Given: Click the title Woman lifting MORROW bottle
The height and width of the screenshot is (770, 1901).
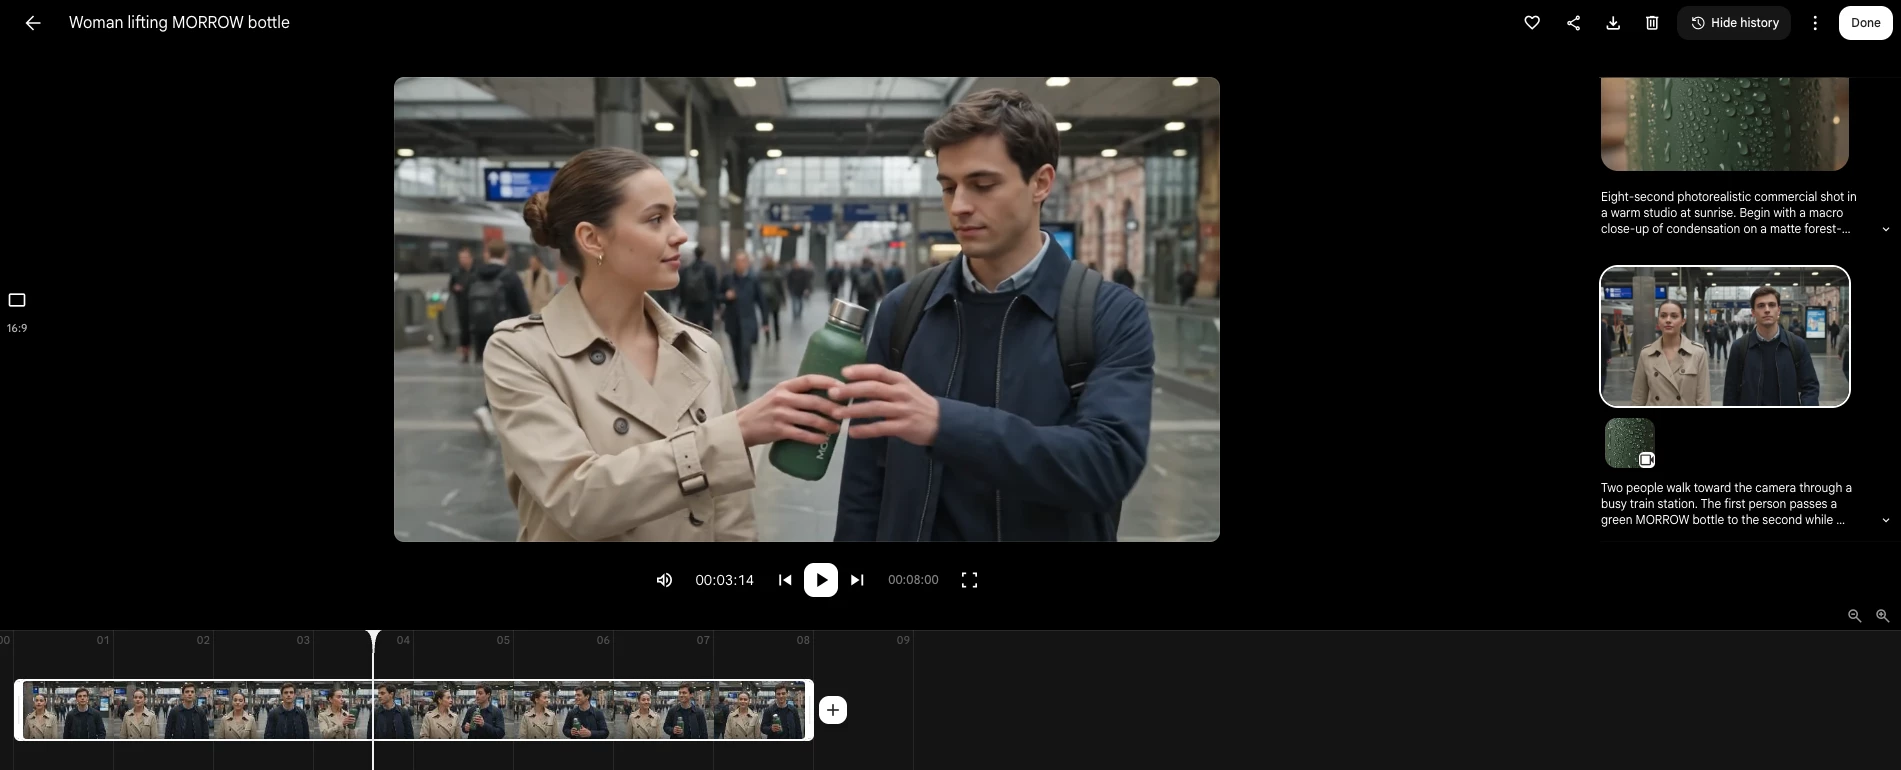Looking at the screenshot, I should pos(179,23).
